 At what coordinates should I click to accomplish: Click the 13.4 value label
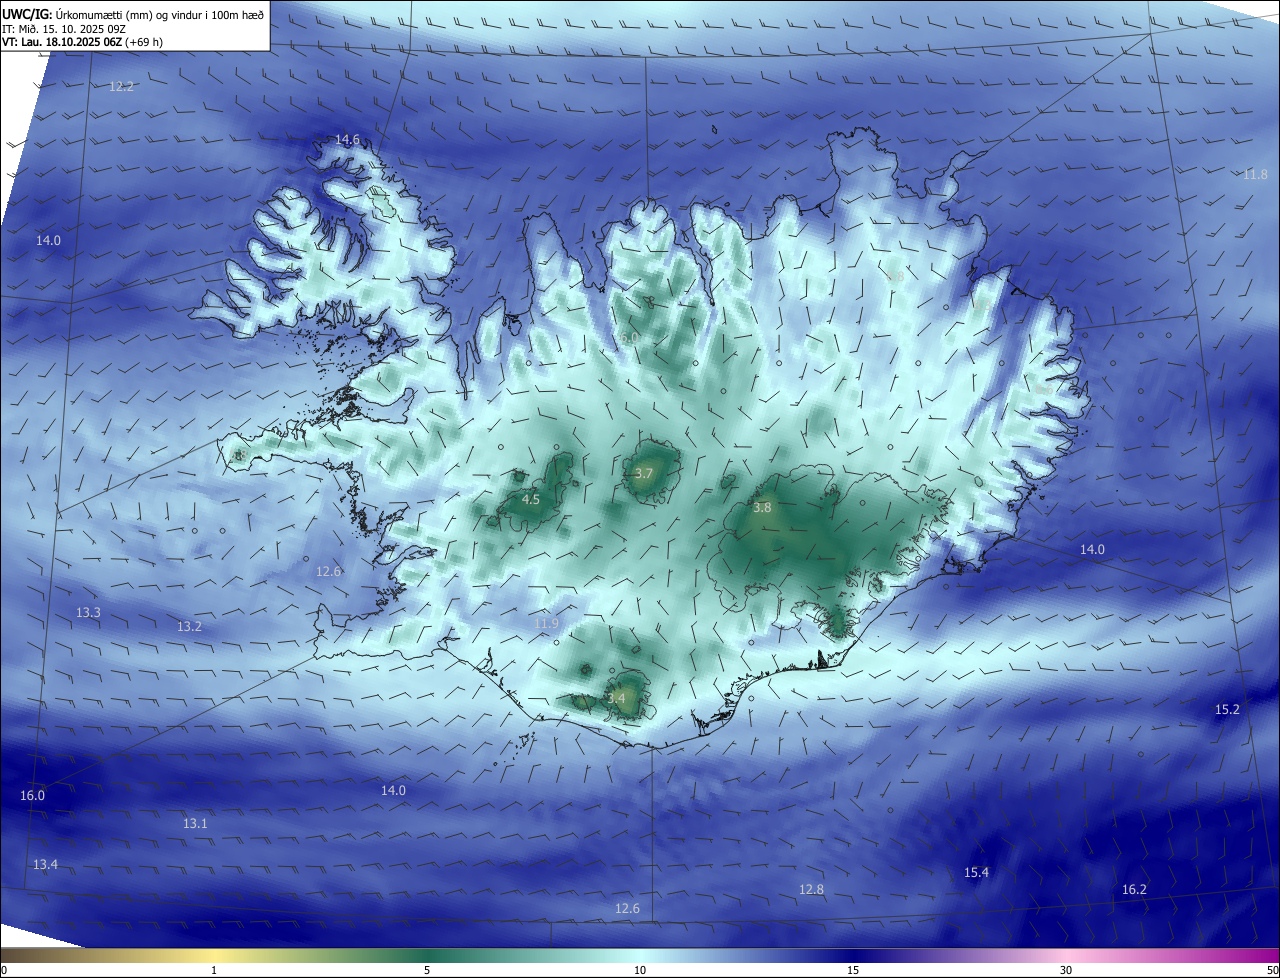(45, 864)
